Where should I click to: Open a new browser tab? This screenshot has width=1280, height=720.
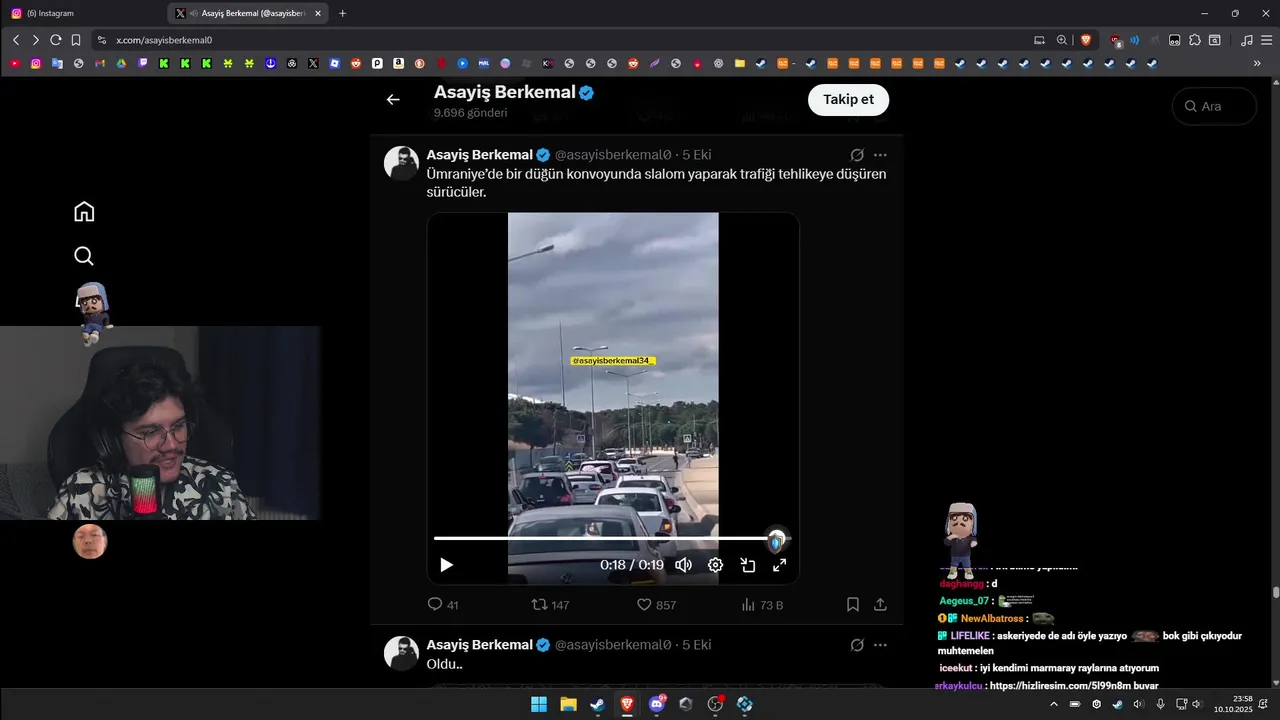[342, 13]
